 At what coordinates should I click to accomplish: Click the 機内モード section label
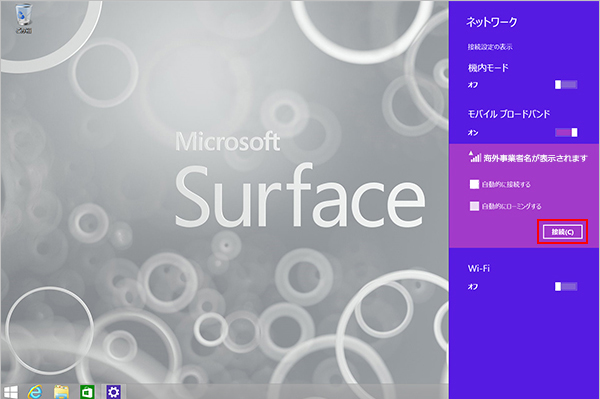click(x=488, y=68)
